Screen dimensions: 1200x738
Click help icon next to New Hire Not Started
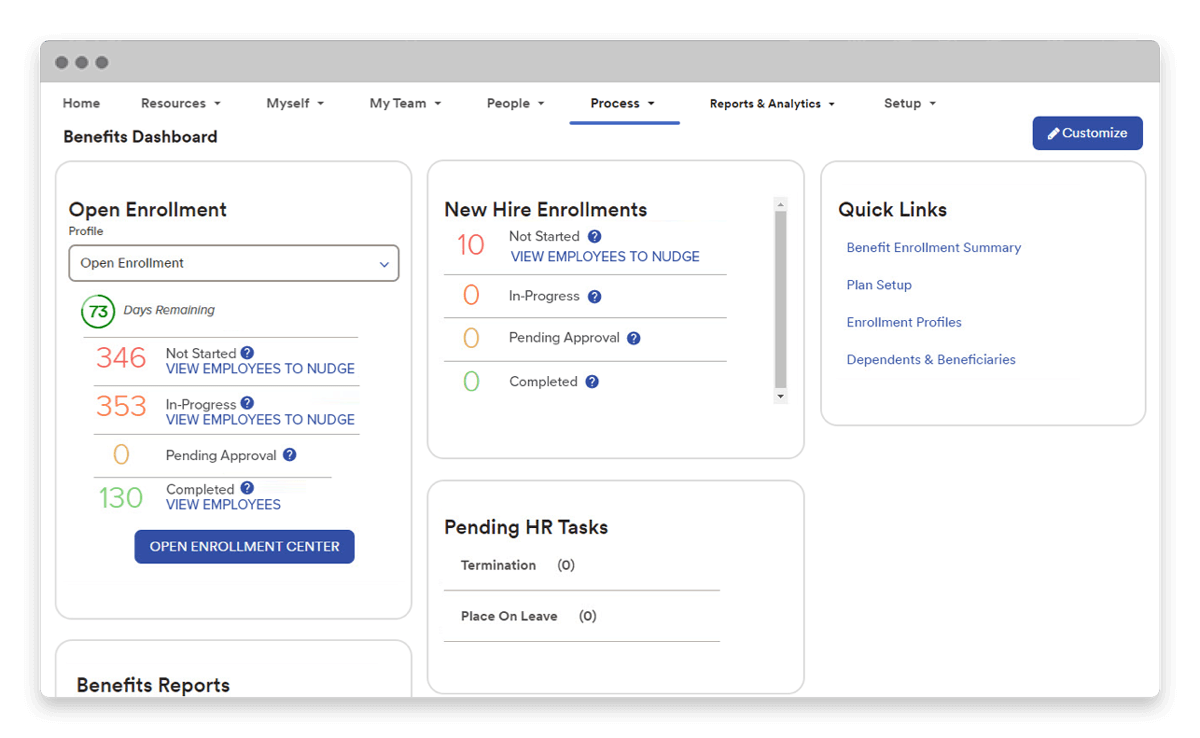pyautogui.click(x=594, y=237)
